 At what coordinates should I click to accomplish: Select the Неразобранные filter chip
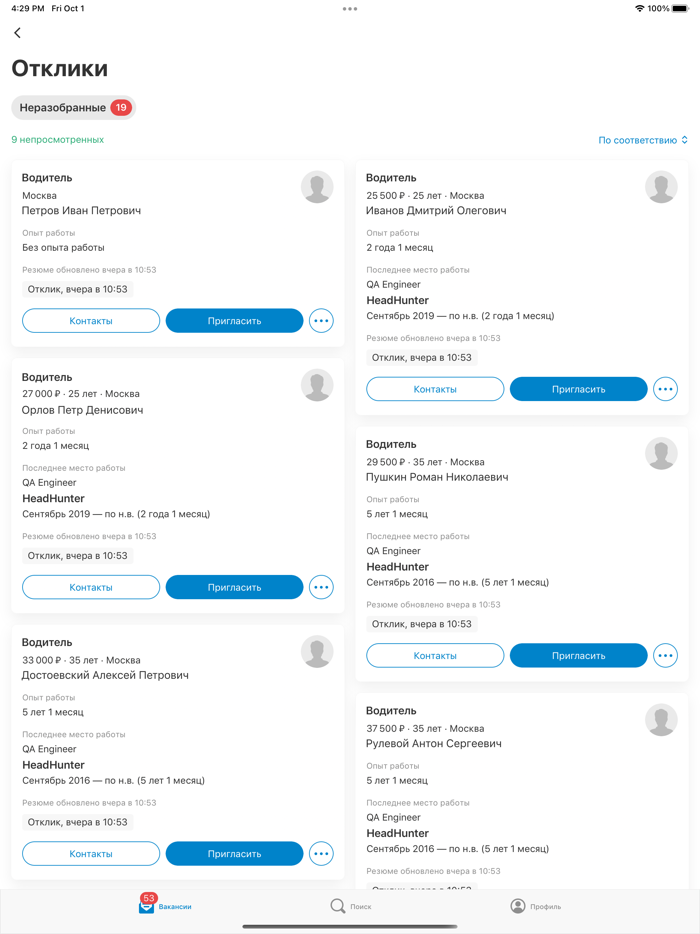click(x=74, y=107)
